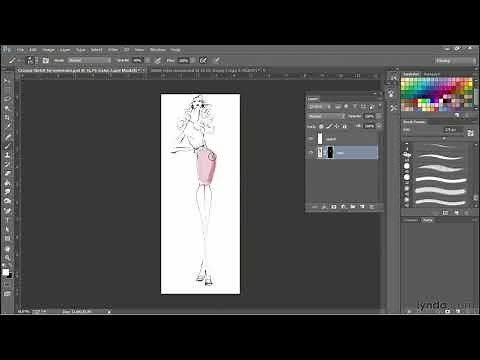
Task: Select the Horizontal Type tool
Action: tap(7, 220)
